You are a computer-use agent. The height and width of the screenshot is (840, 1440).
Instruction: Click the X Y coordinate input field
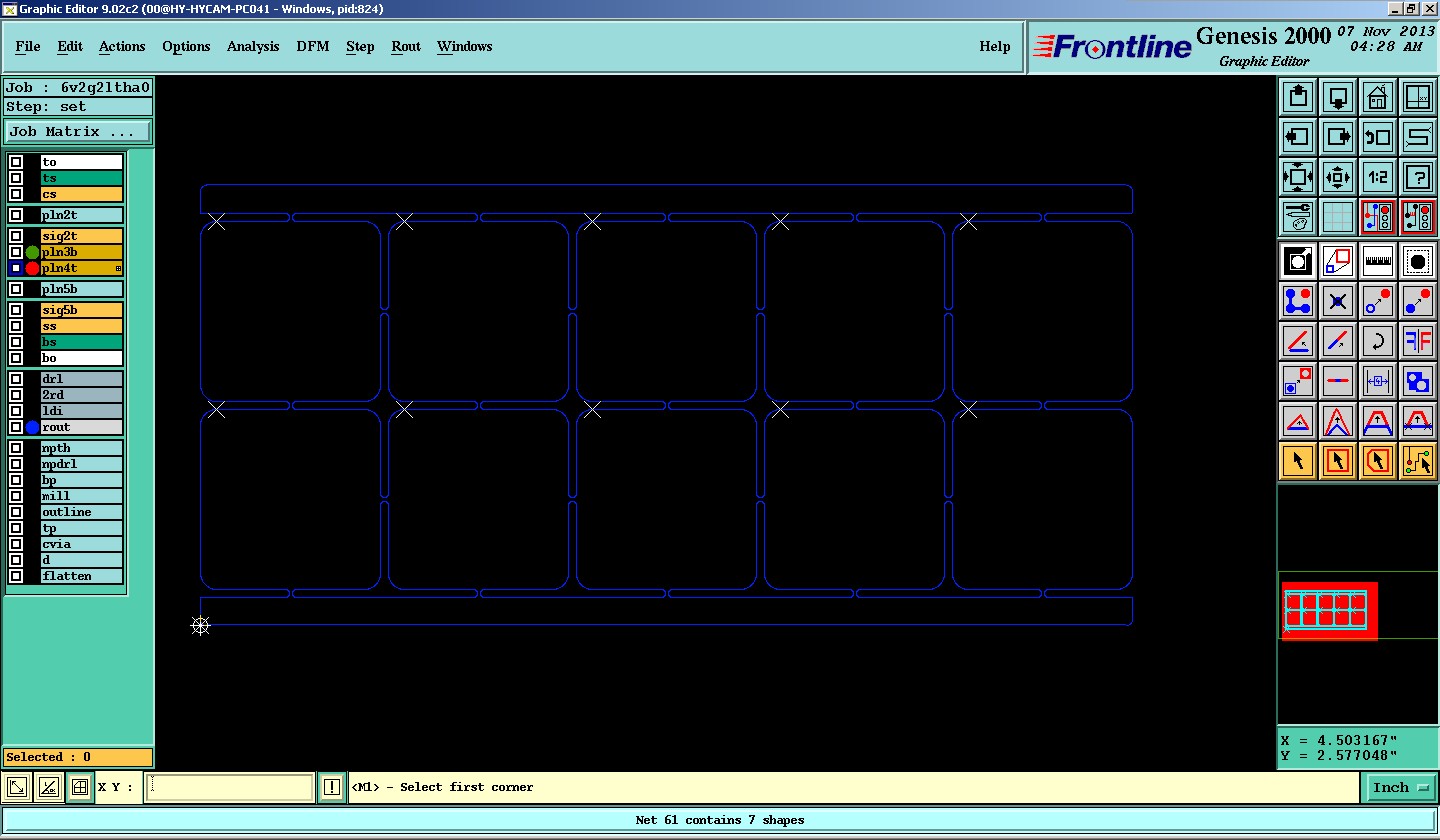click(229, 788)
